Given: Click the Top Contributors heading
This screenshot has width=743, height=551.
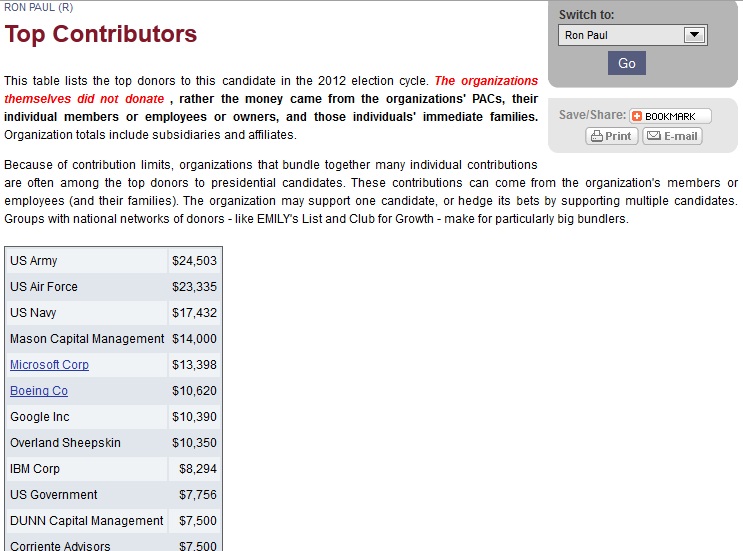Looking at the screenshot, I should (x=101, y=35).
